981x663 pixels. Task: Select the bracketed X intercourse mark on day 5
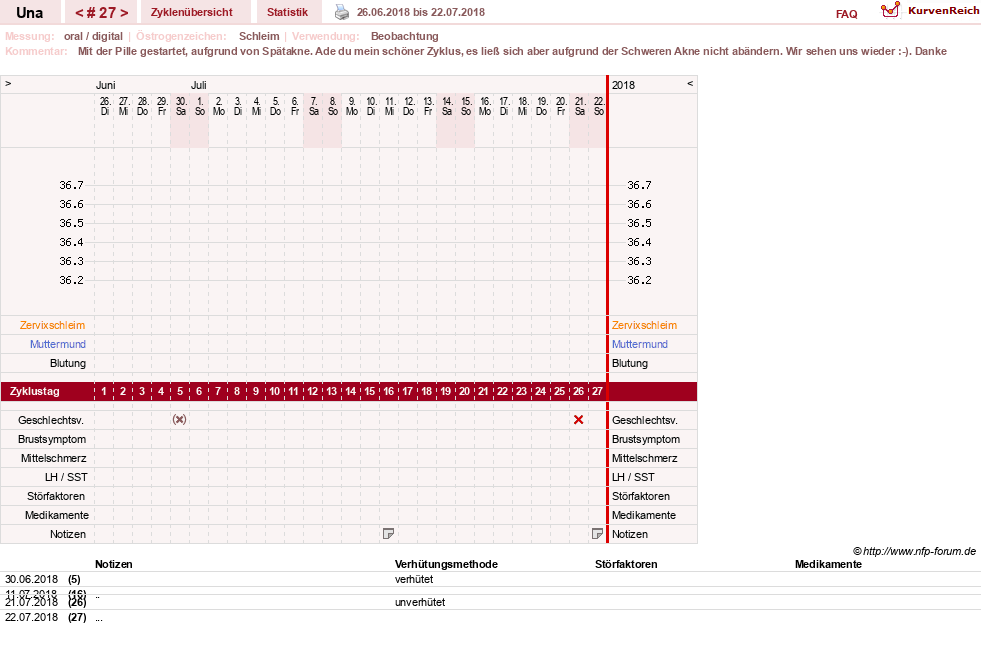click(180, 420)
